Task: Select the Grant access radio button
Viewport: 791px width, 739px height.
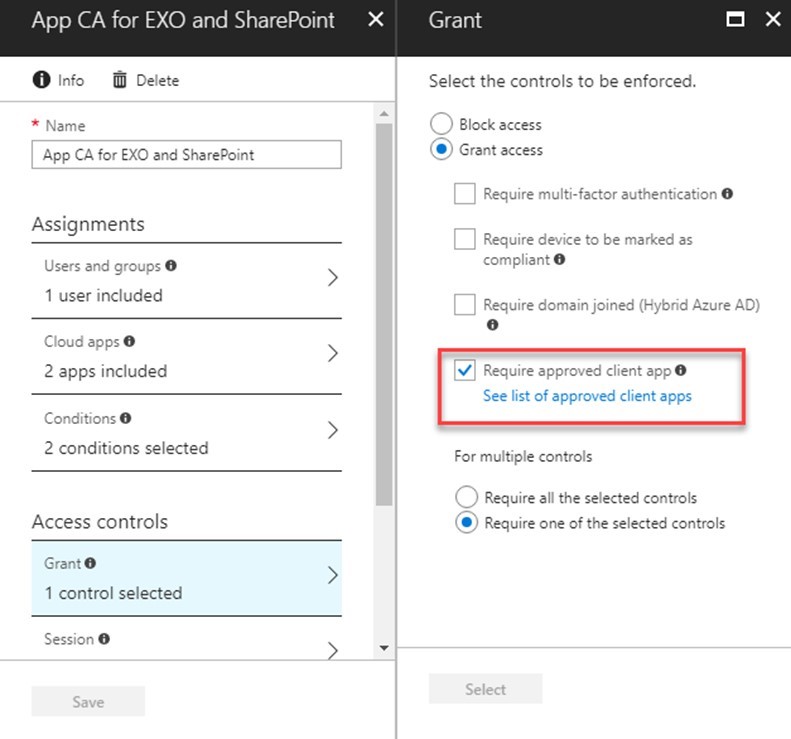Action: pyautogui.click(x=441, y=149)
